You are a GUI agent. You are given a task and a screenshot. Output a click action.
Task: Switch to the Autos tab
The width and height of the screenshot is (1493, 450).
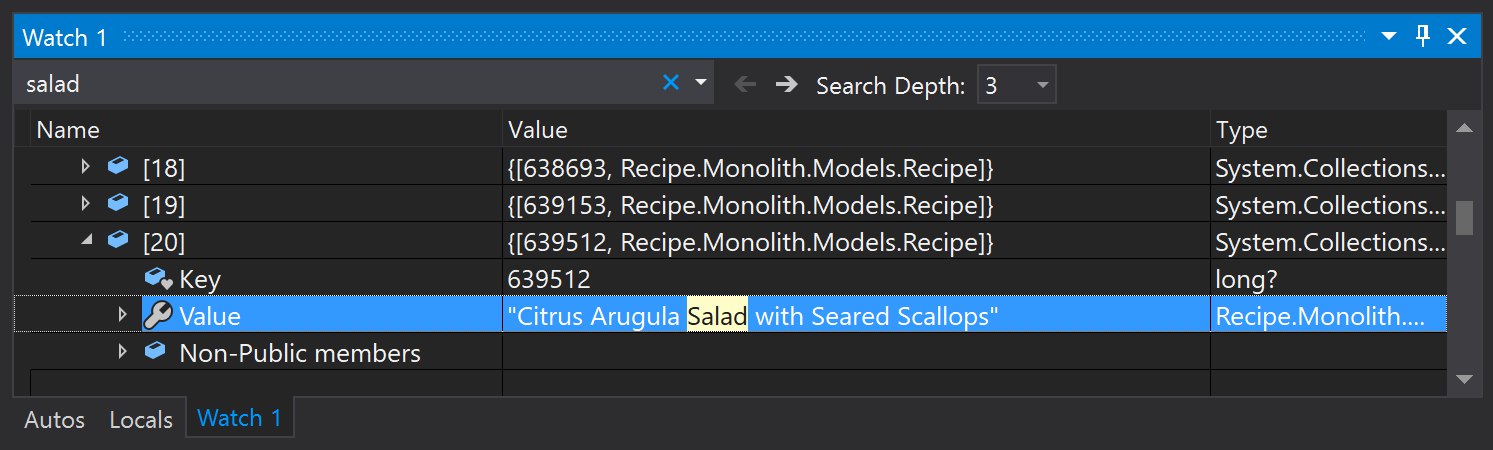point(54,419)
